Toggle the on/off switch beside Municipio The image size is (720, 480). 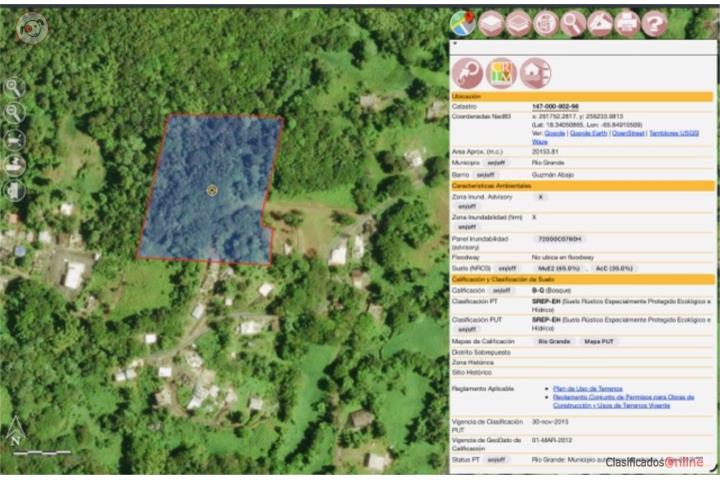point(496,163)
